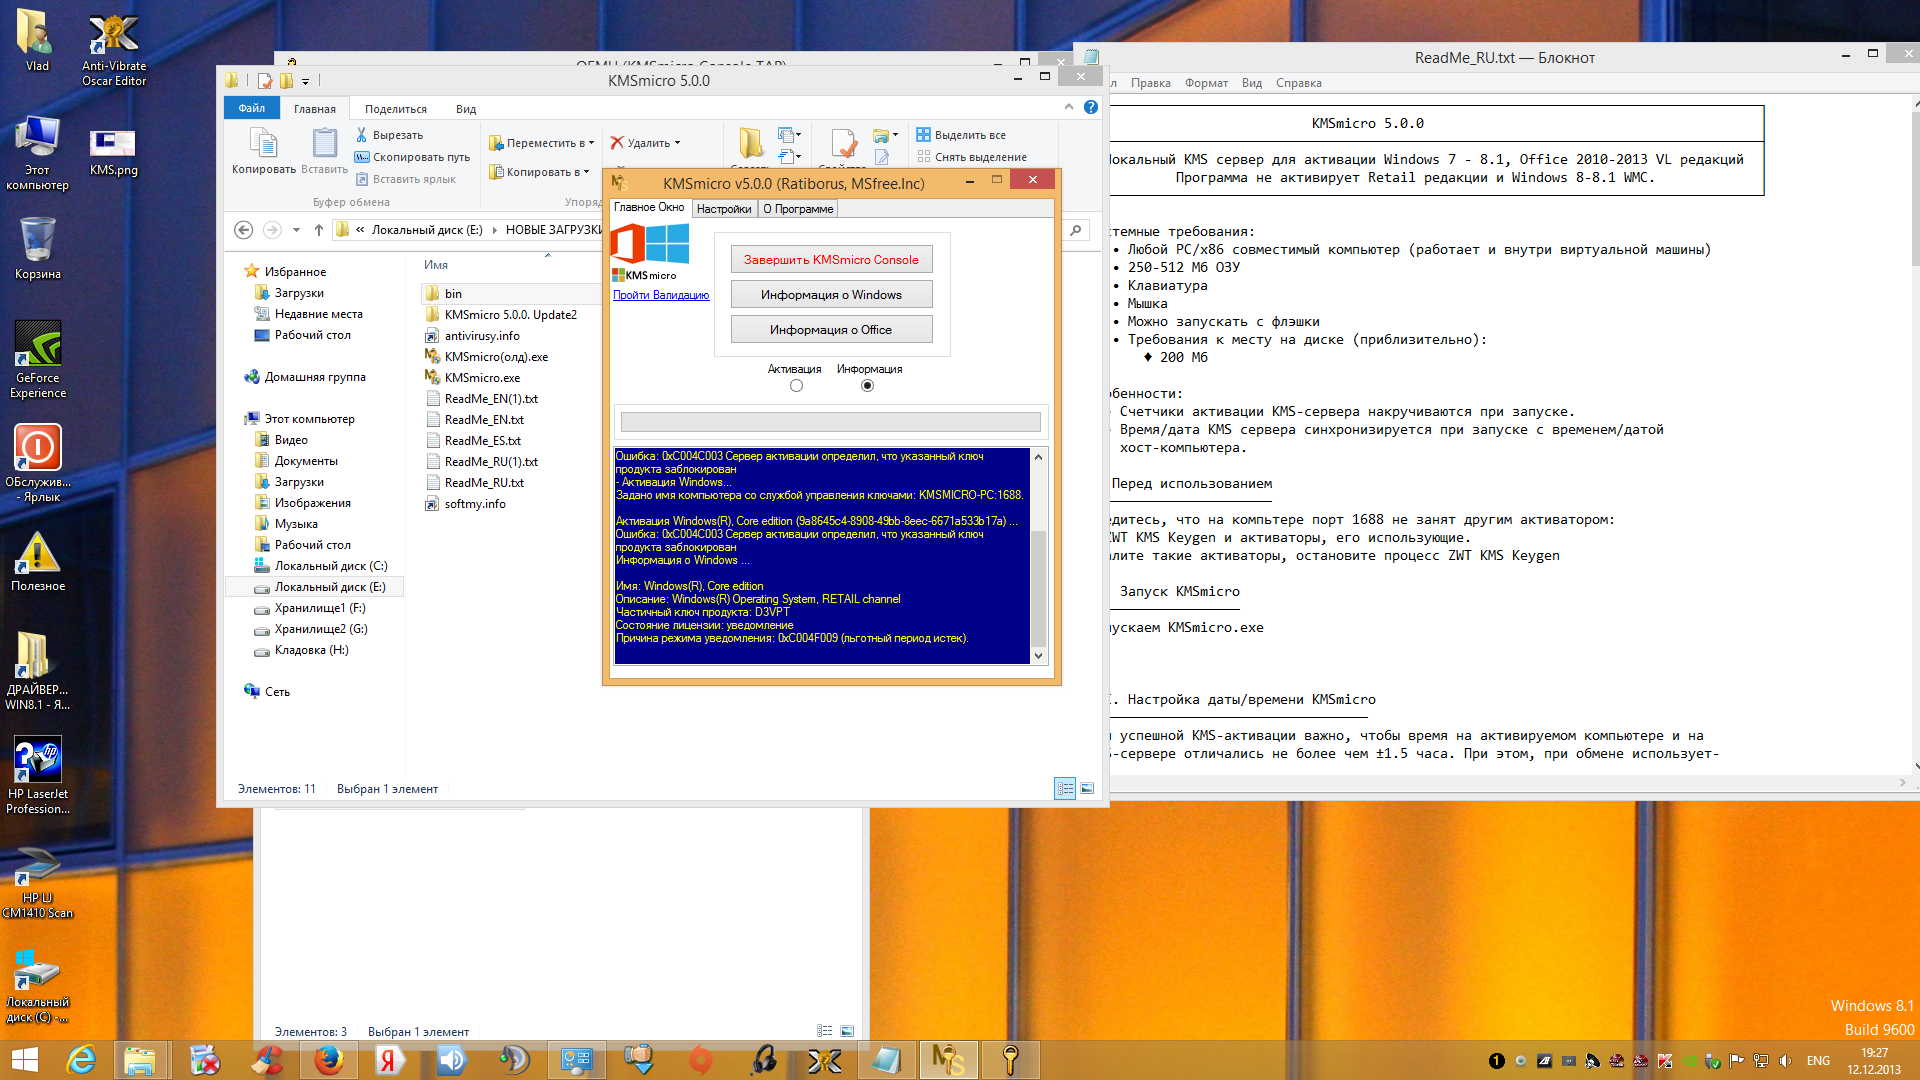Screen dimensions: 1920x1080
Task: Select the Activation radio button
Action: pyautogui.click(x=796, y=386)
